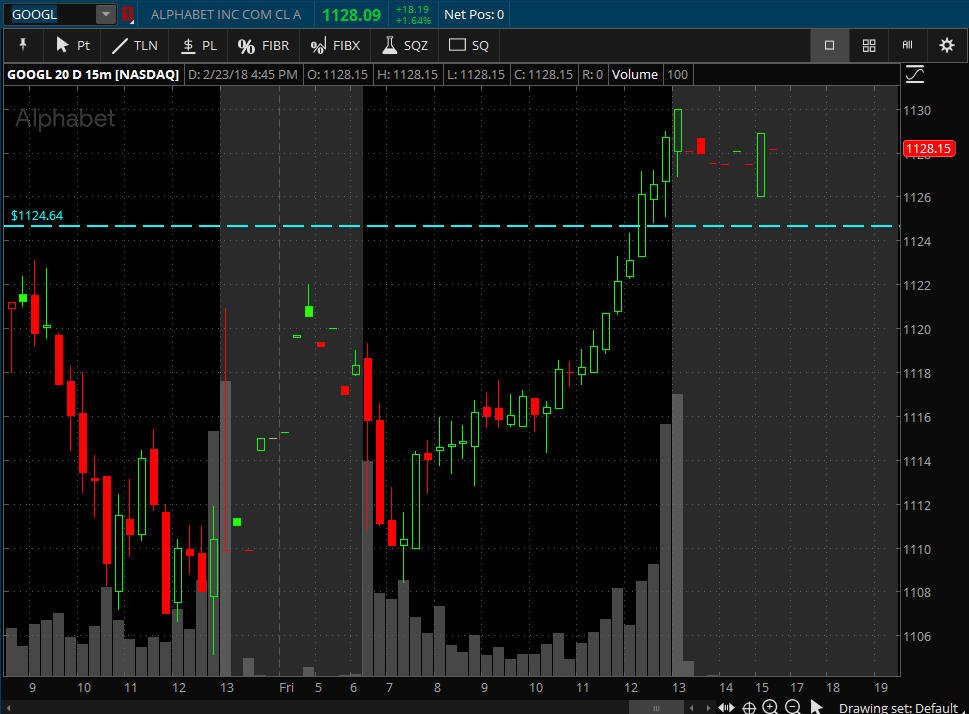Click the 1130 price axis label
Viewport: 969px width, 714px height.
pos(917,111)
